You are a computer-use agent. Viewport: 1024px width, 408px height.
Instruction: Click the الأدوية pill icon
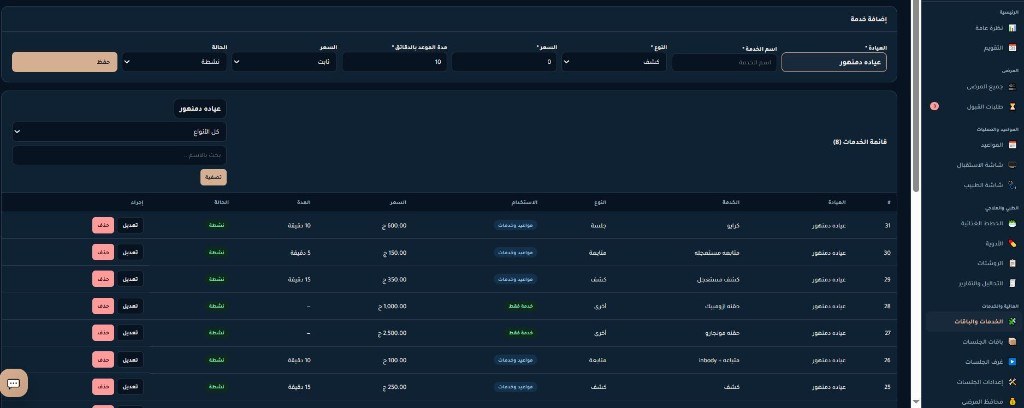(1012, 243)
